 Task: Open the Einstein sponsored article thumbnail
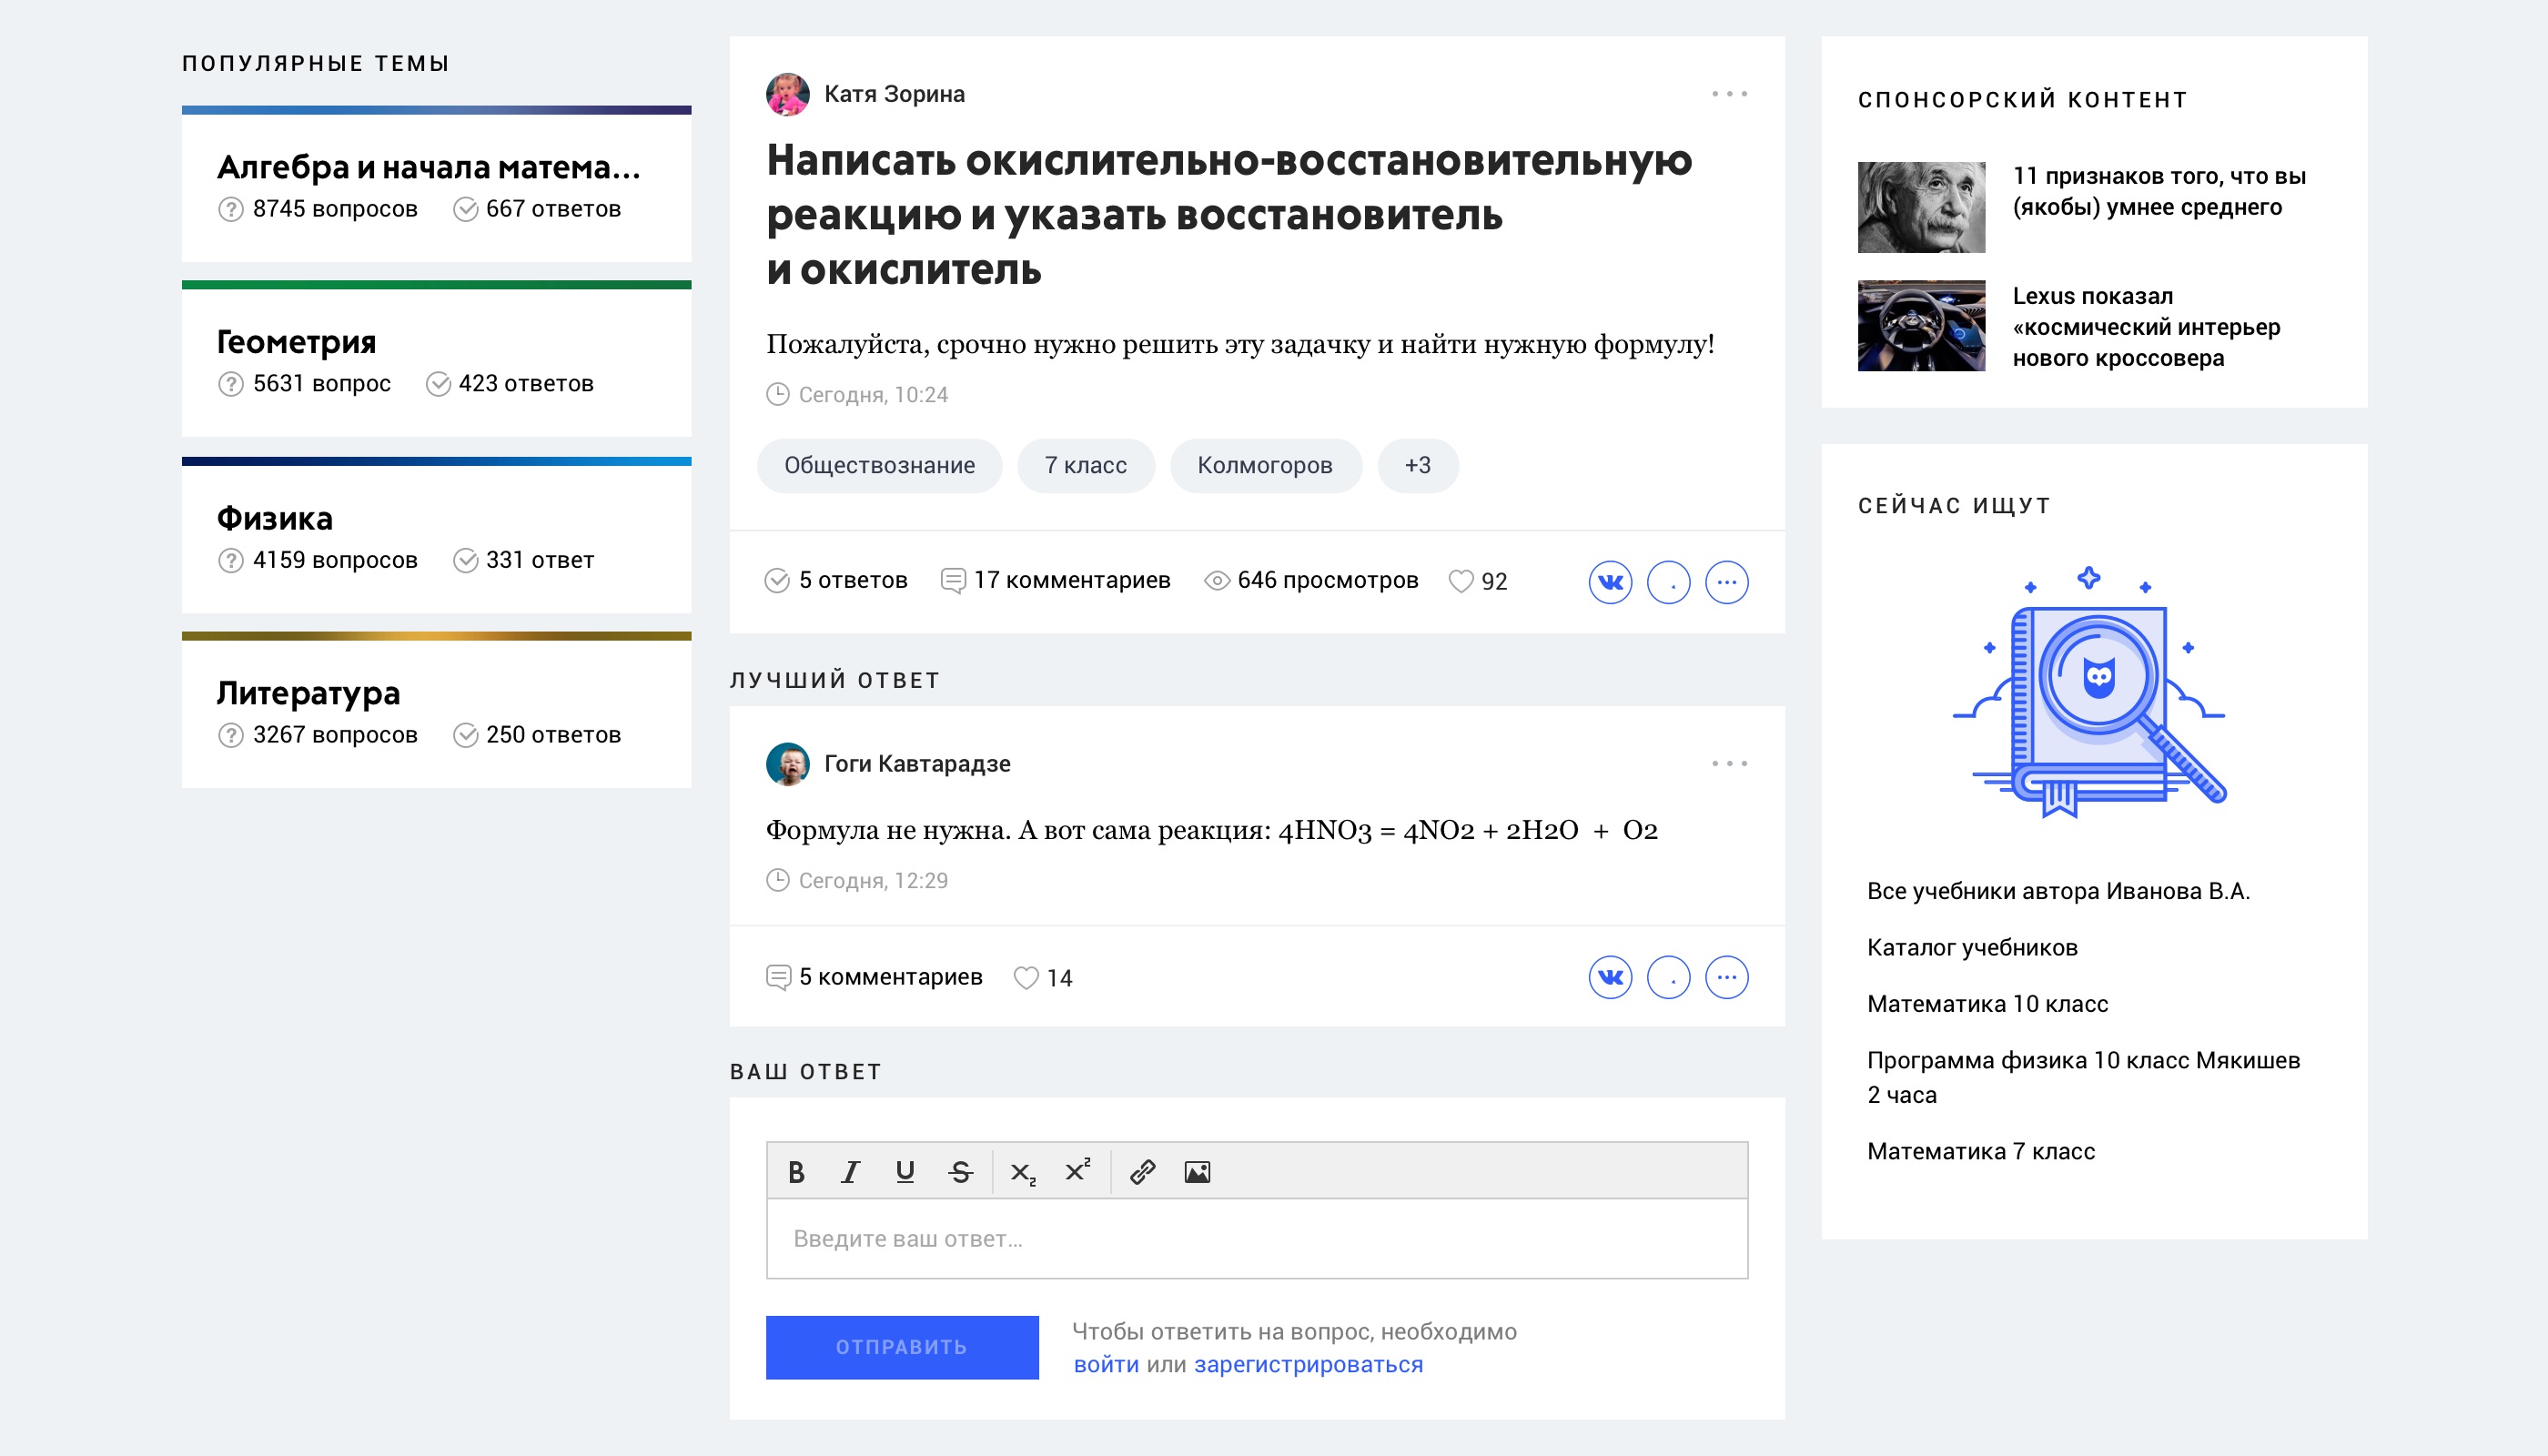(x=1921, y=207)
